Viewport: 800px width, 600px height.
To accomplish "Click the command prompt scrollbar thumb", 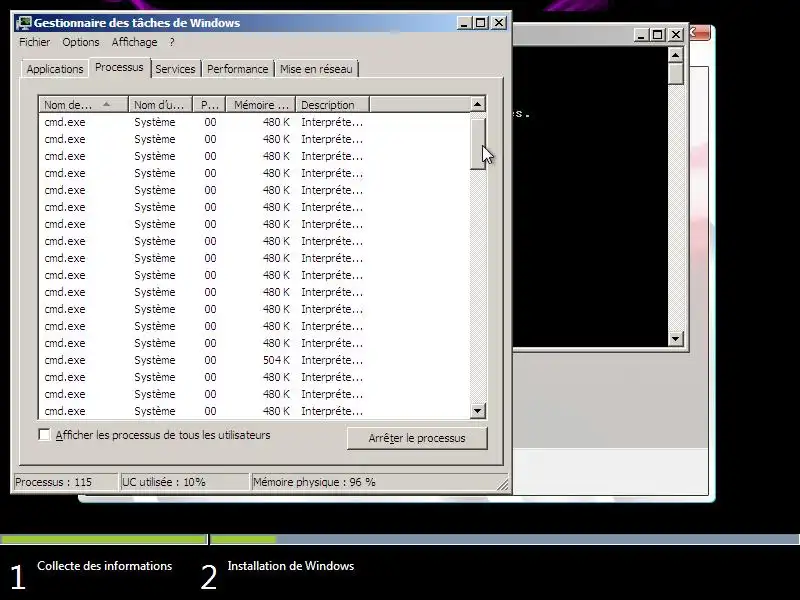I will (676, 73).
